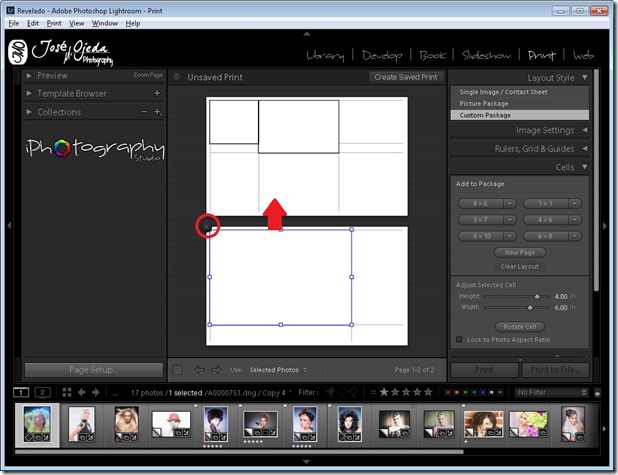Expand the Template Browser panel
The width and height of the screenshot is (618, 475).
pos(29,93)
